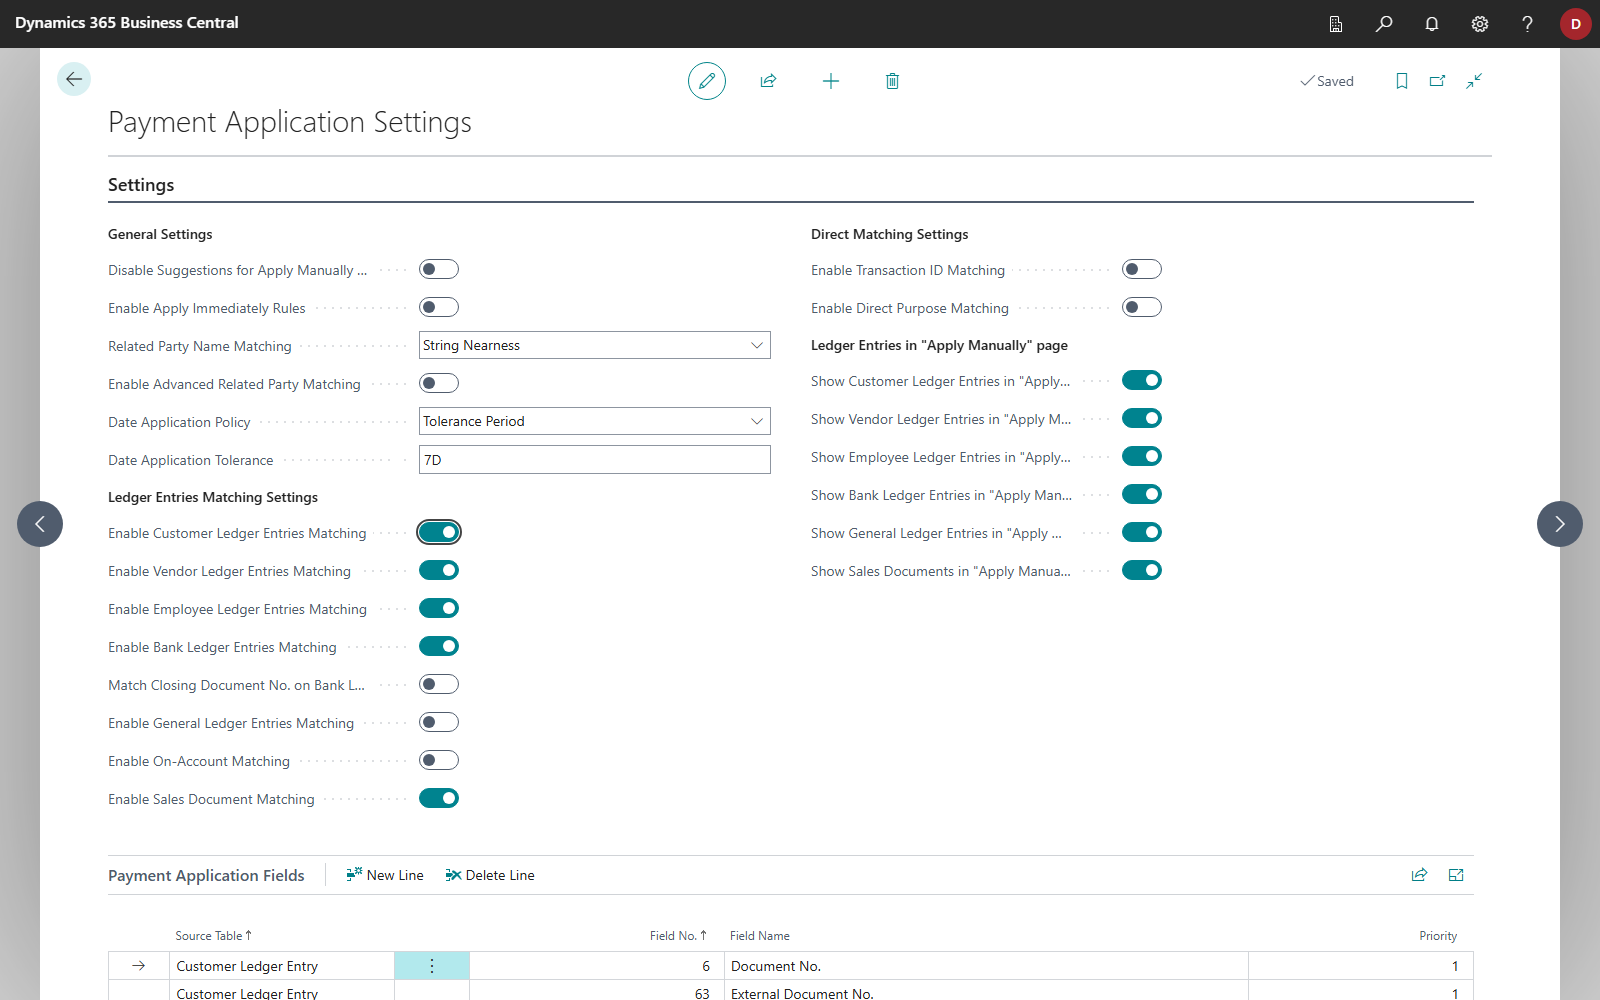Open the search magnifier in the top bar
This screenshot has height=1000, width=1600.
pyautogui.click(x=1384, y=24)
